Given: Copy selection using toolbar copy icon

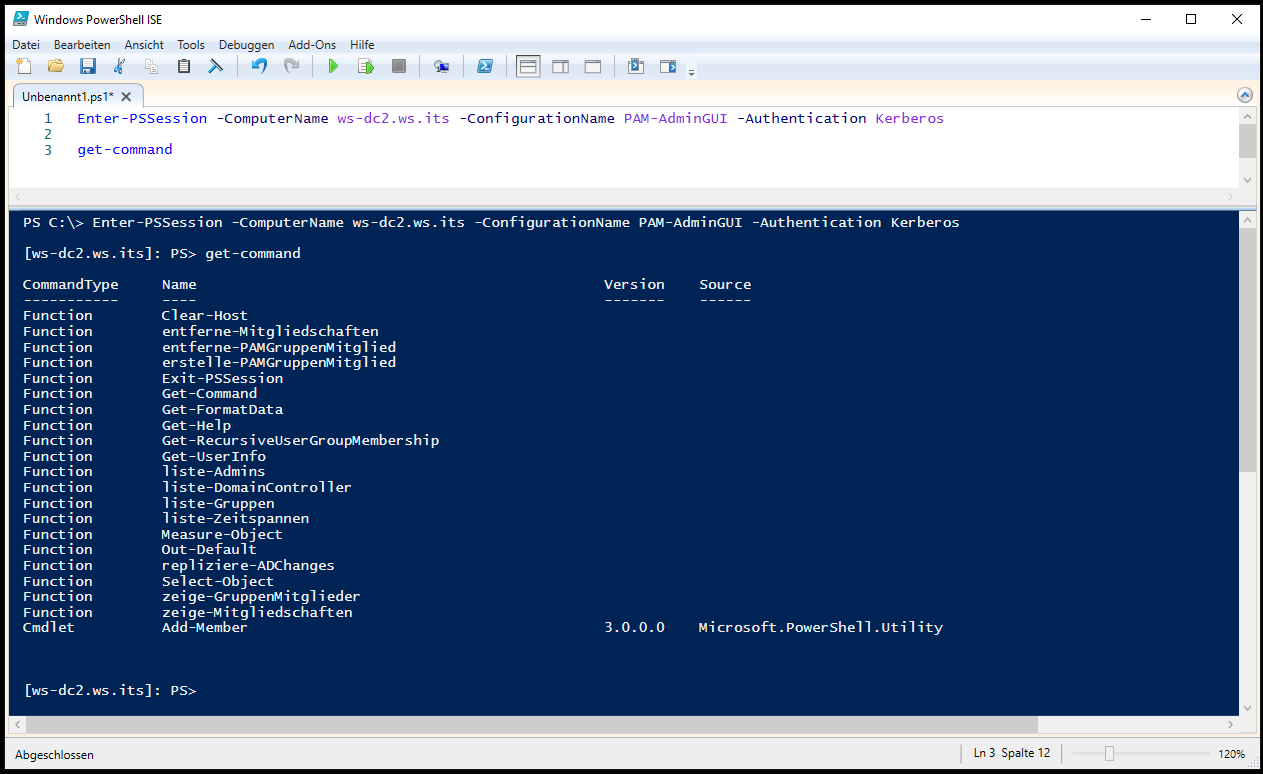Looking at the screenshot, I should pyautogui.click(x=152, y=67).
